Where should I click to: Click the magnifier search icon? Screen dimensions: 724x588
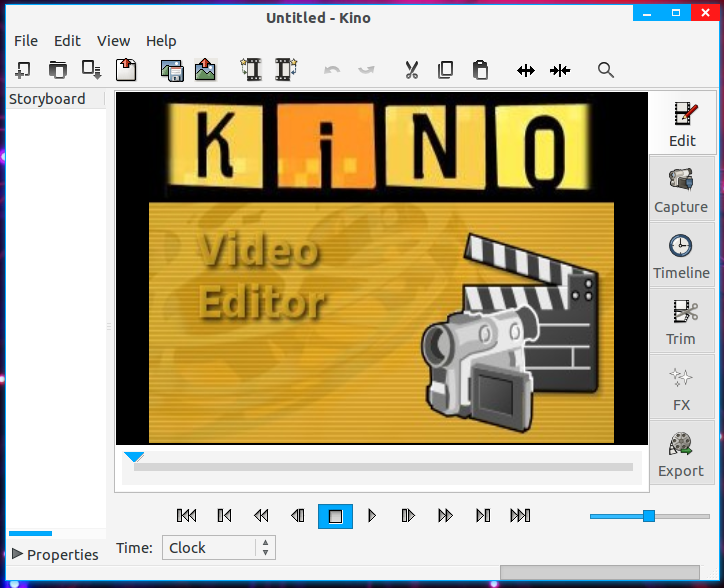pos(606,70)
